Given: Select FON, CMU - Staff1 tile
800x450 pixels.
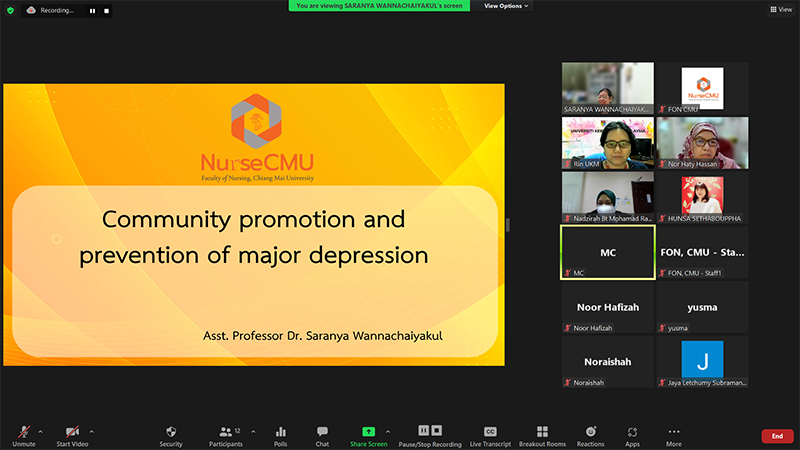Looking at the screenshot, I should 702,253.
